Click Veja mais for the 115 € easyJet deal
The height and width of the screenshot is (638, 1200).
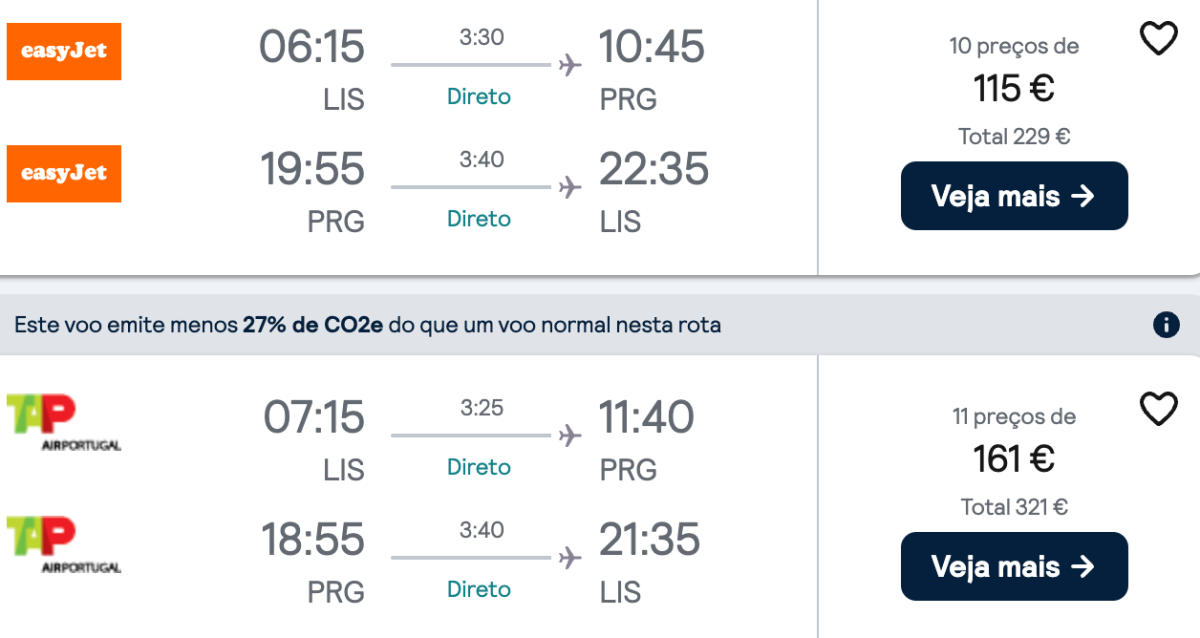(x=1014, y=196)
